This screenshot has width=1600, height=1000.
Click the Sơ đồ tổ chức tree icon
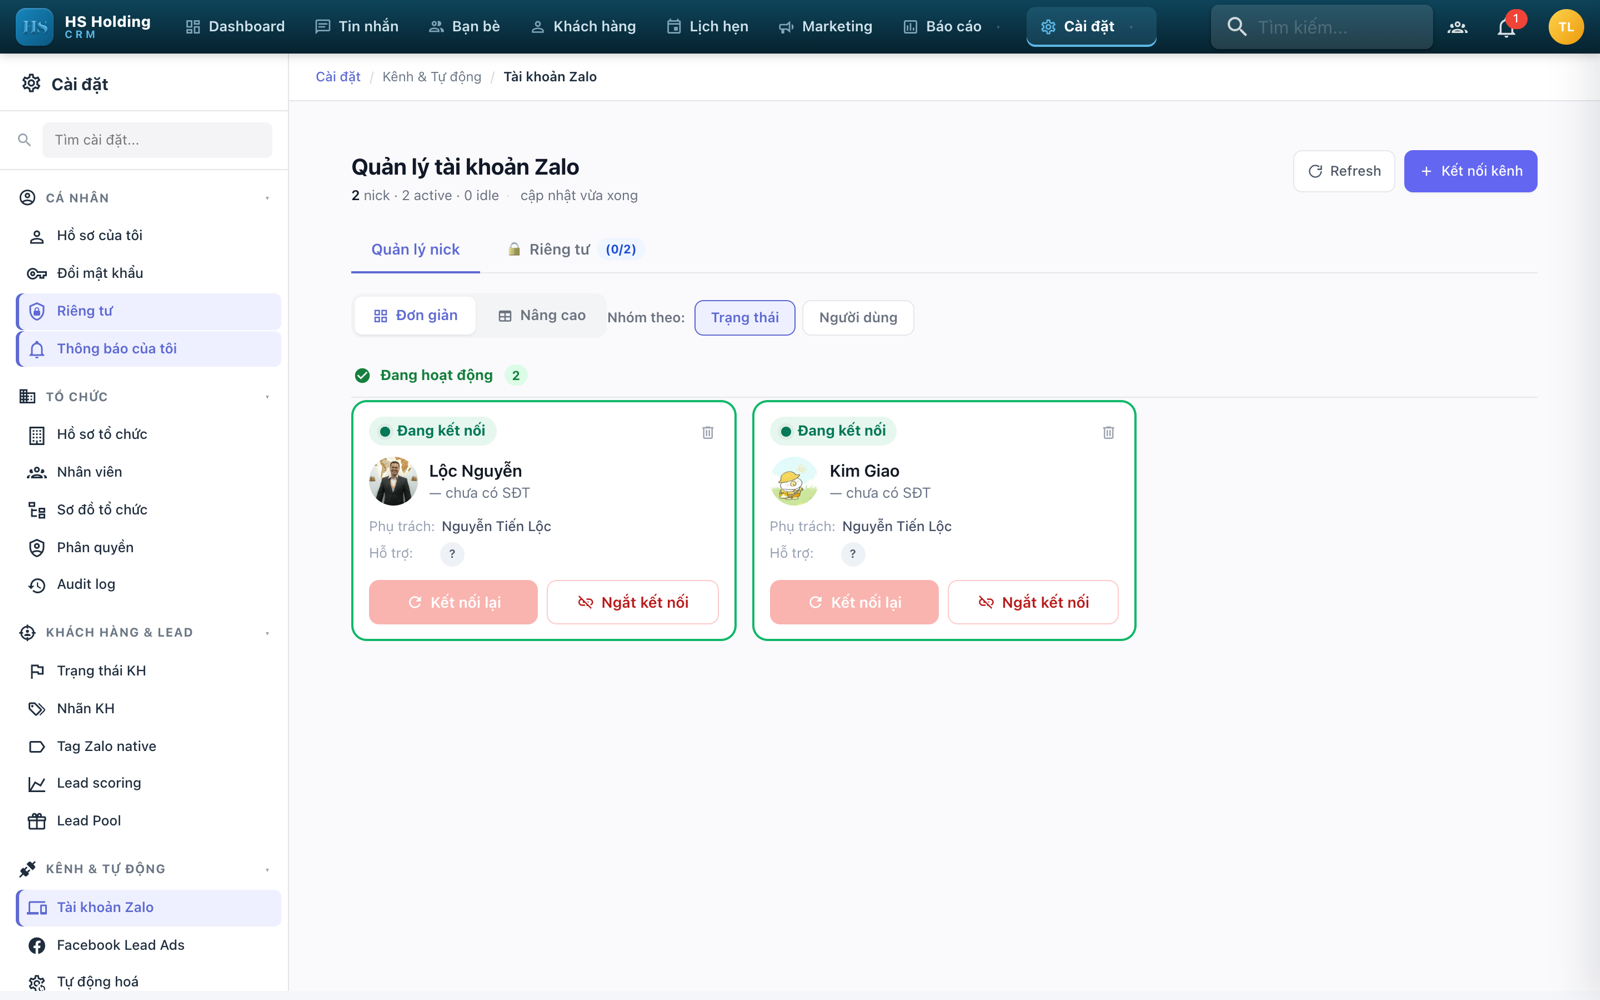tap(37, 510)
